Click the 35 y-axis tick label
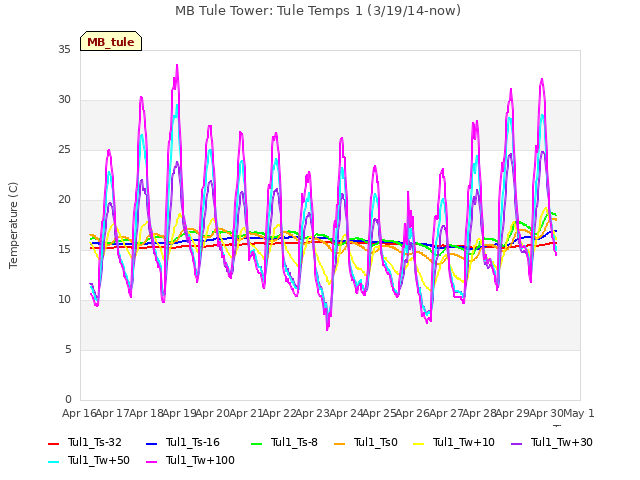This screenshot has height=480, width=640. (x=64, y=50)
